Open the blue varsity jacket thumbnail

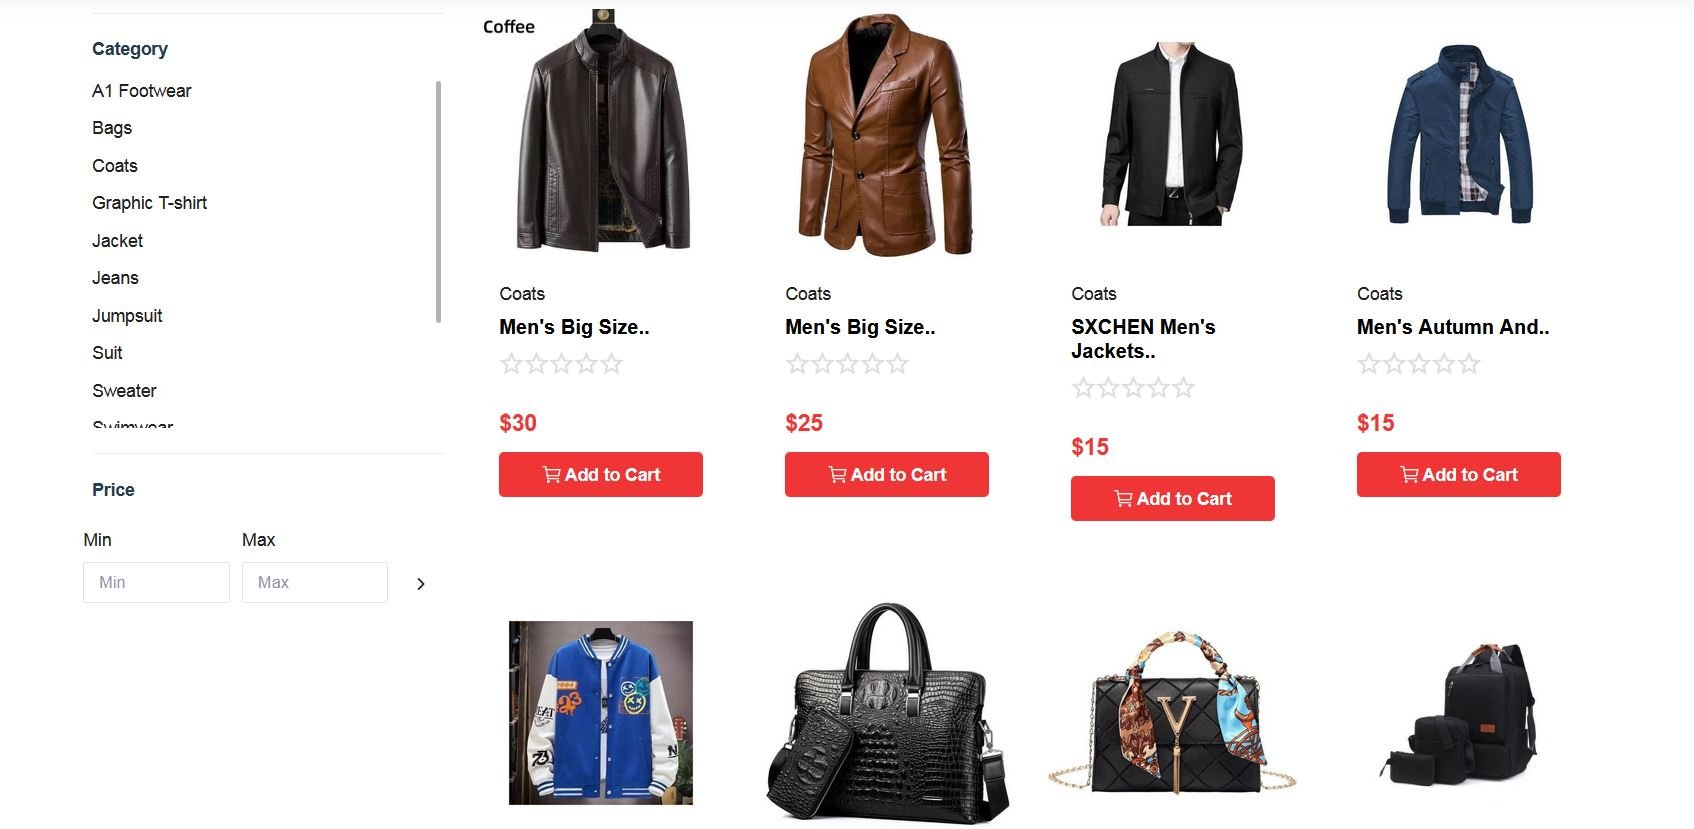(x=601, y=713)
